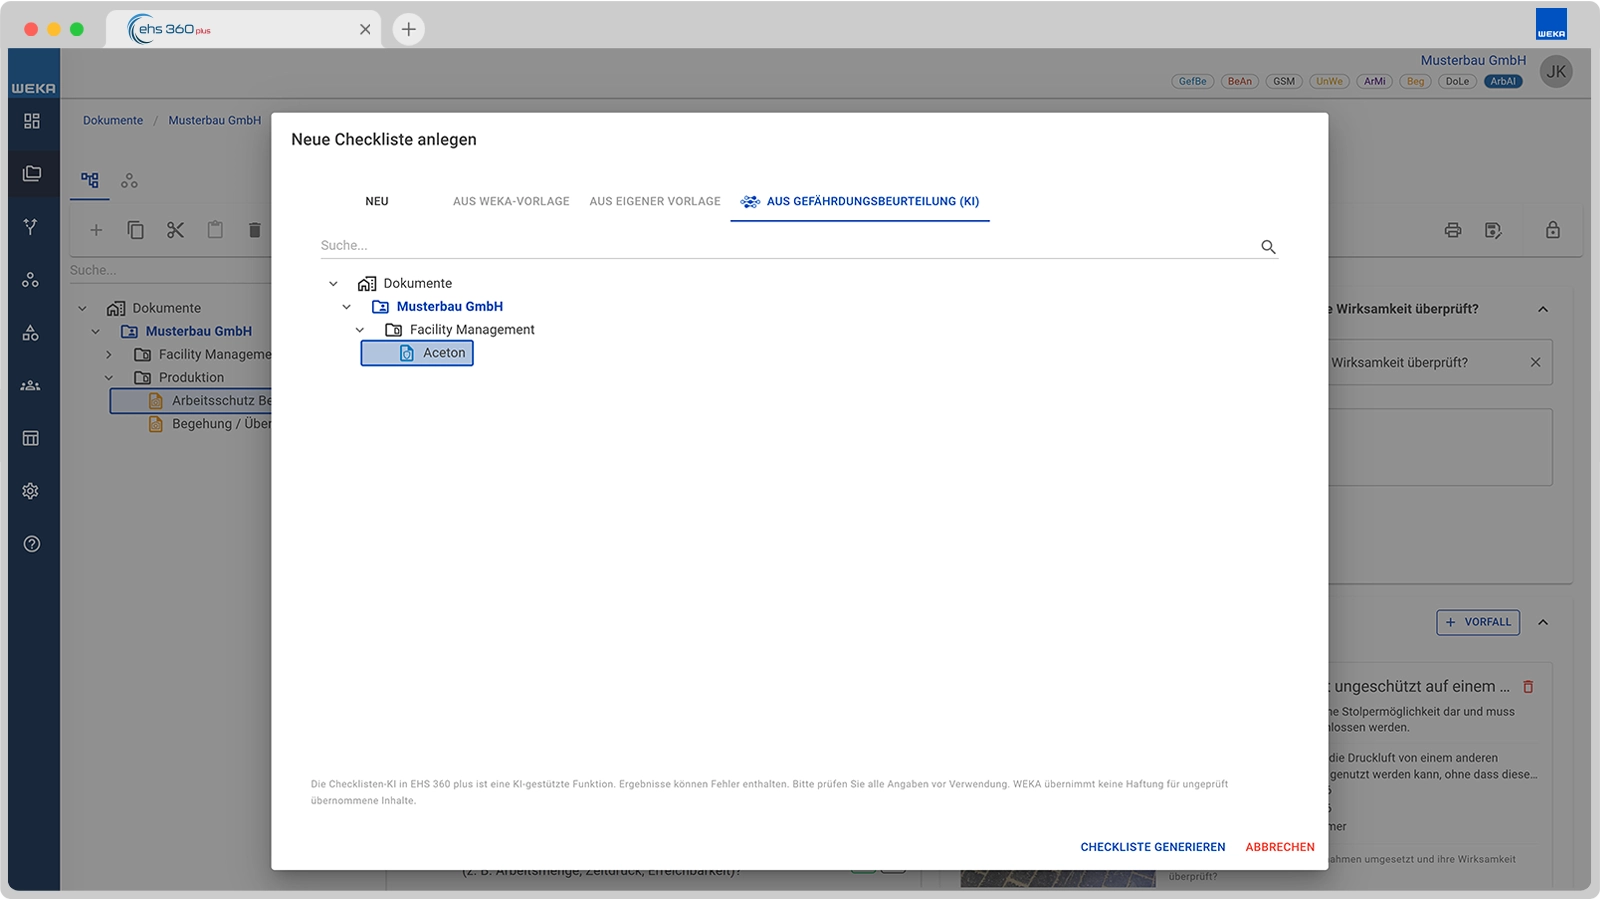Switch to tree structure view tab

(x=90, y=180)
